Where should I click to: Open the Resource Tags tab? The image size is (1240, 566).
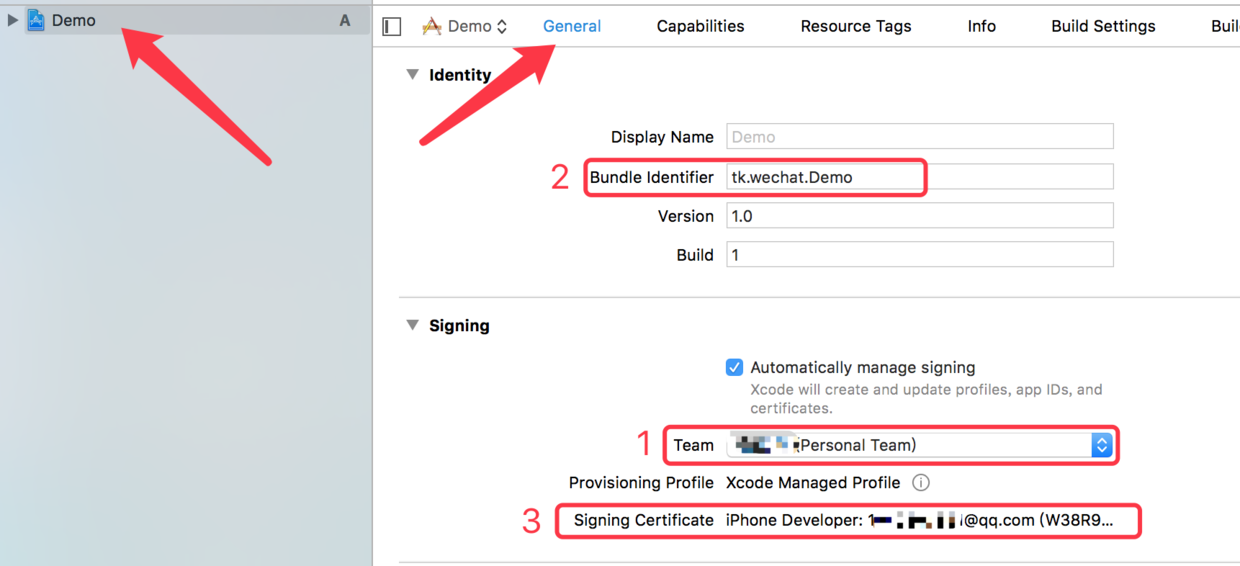pos(856,26)
